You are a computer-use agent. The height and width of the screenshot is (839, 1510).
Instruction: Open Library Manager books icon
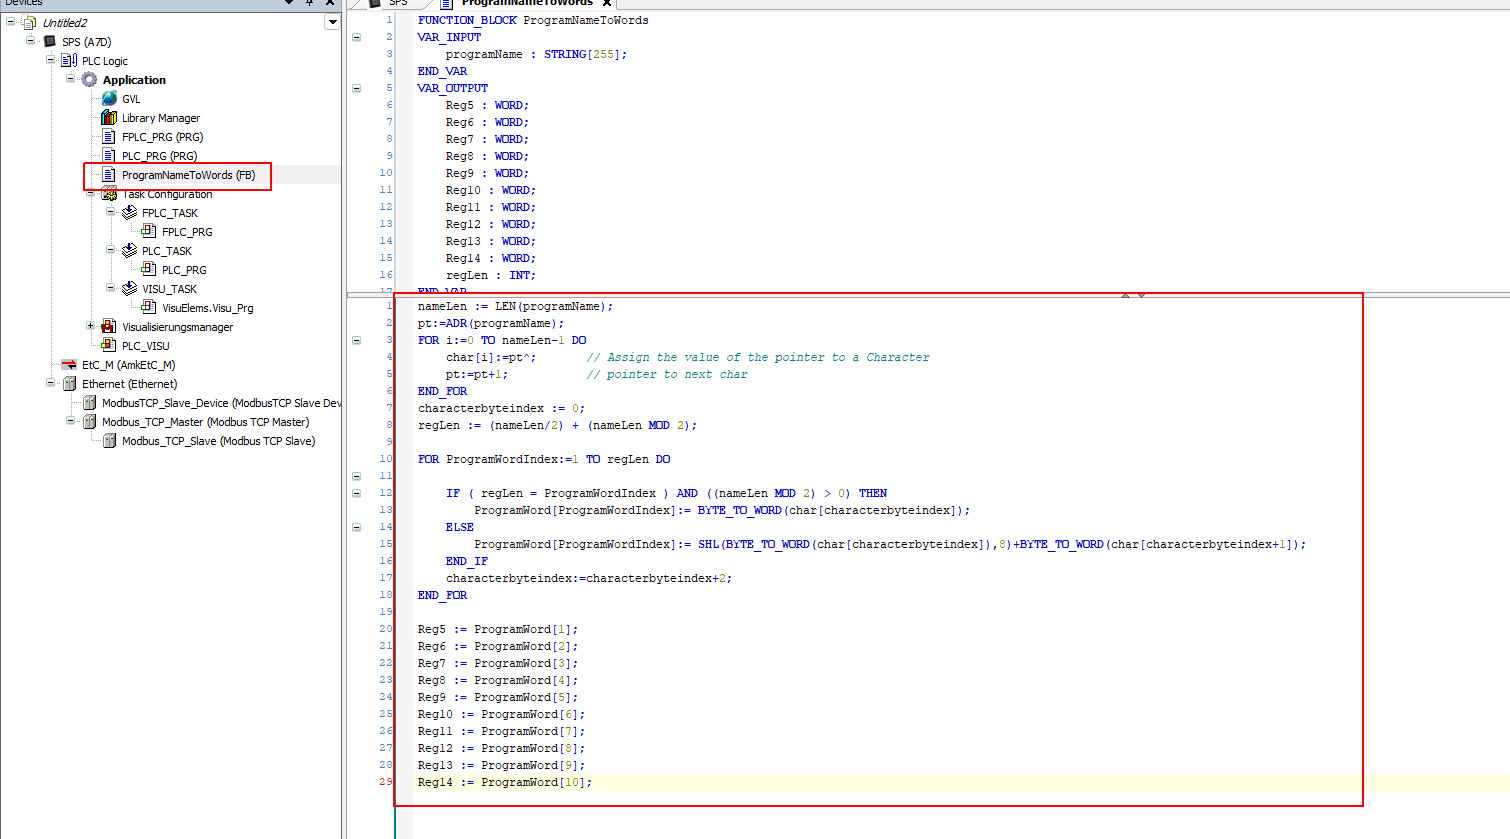(x=109, y=118)
